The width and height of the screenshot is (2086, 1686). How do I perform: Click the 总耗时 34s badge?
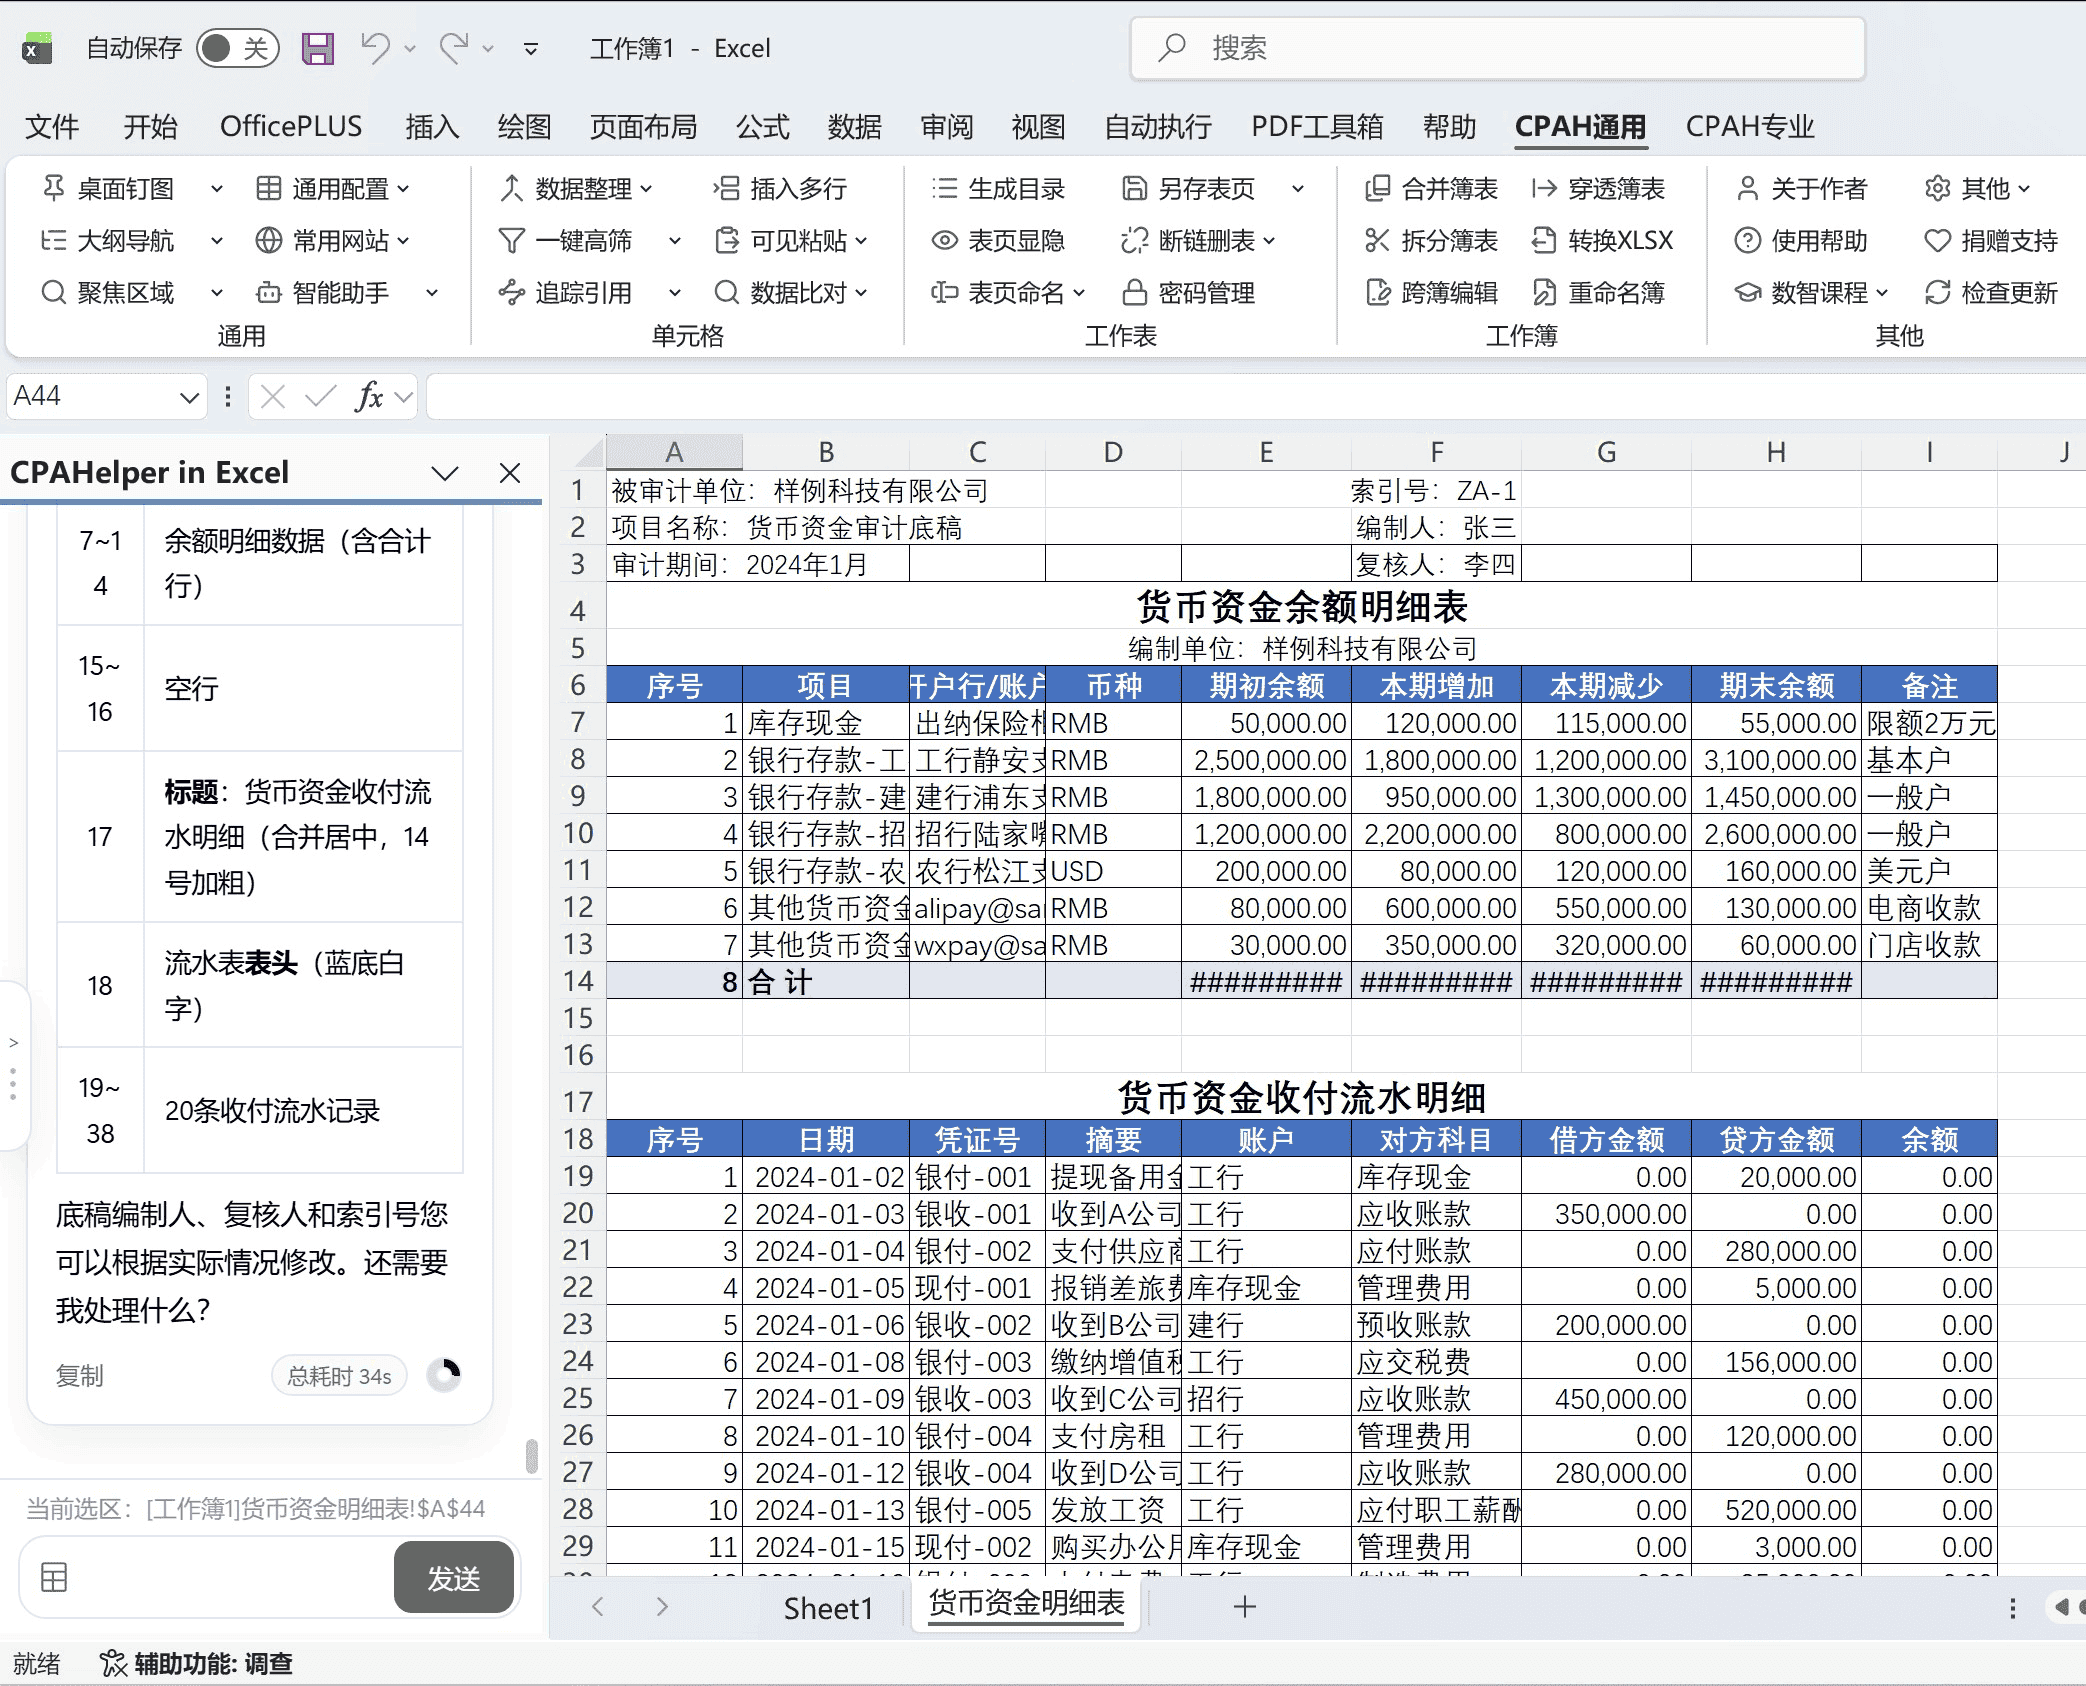pos(339,1376)
